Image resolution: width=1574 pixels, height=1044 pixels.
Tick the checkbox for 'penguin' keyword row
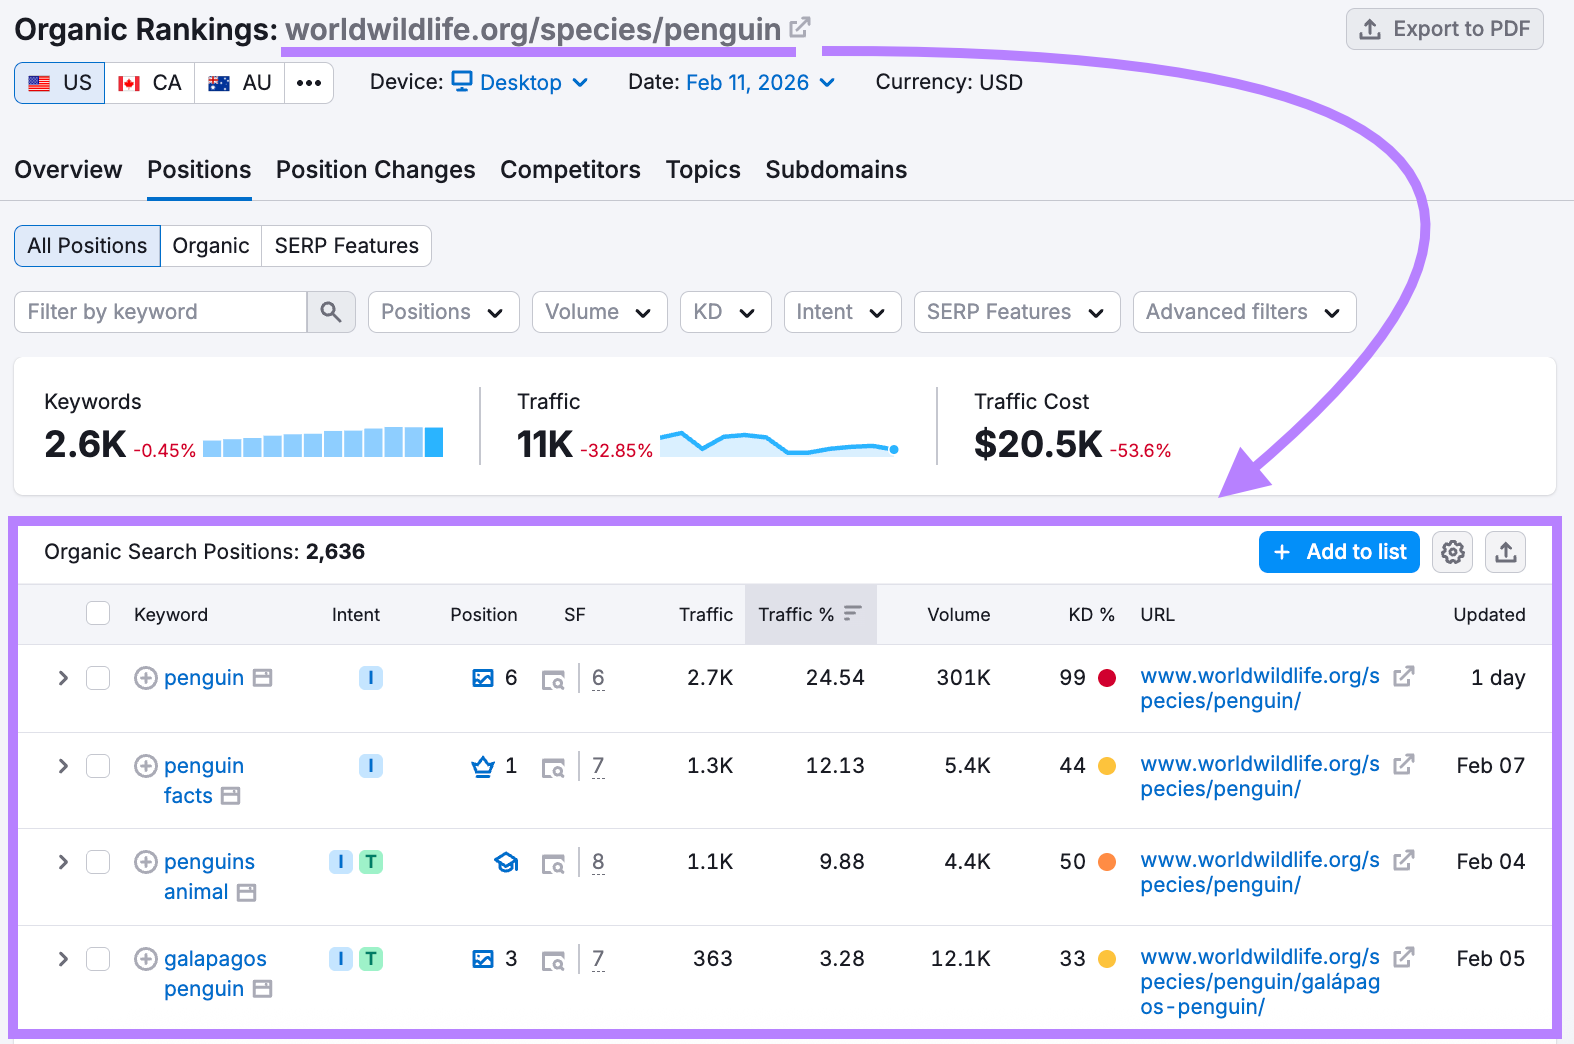click(x=98, y=678)
